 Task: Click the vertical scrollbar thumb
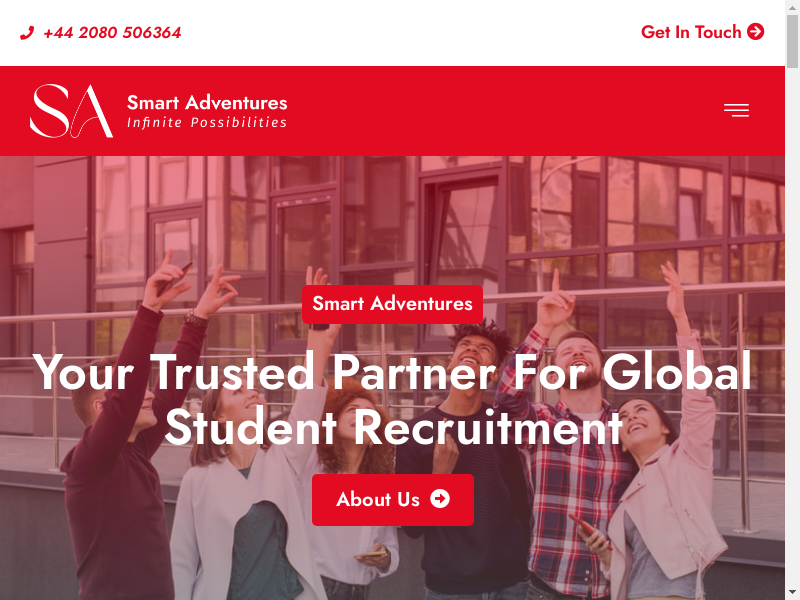tap(792, 41)
